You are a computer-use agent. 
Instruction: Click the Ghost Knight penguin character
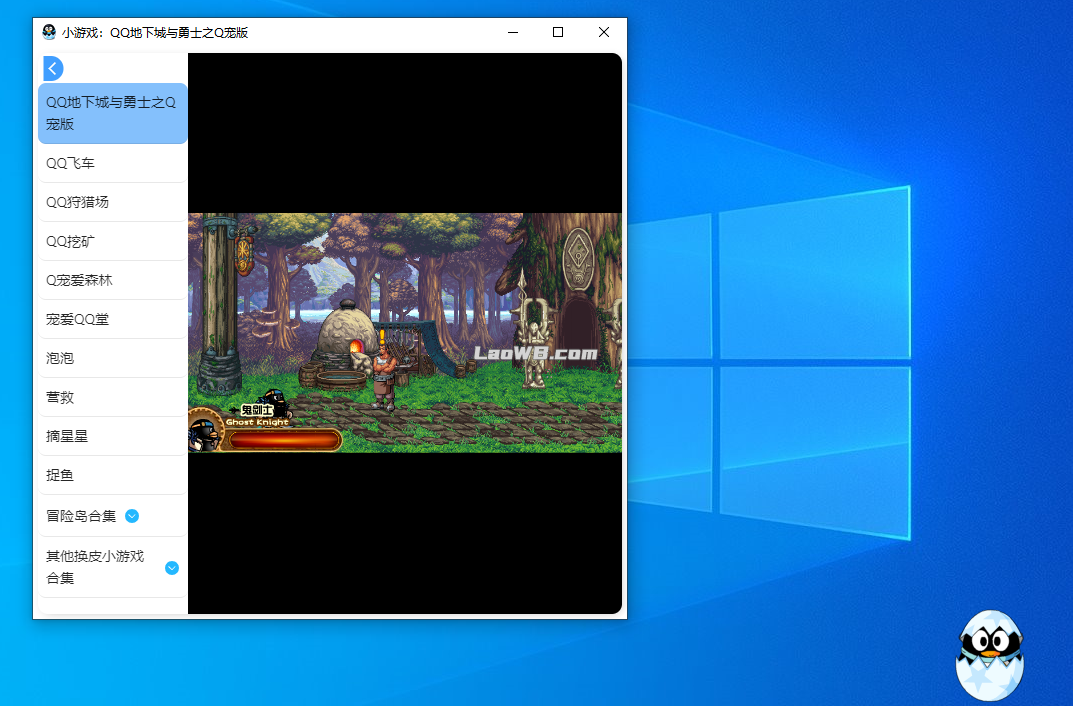tap(274, 403)
